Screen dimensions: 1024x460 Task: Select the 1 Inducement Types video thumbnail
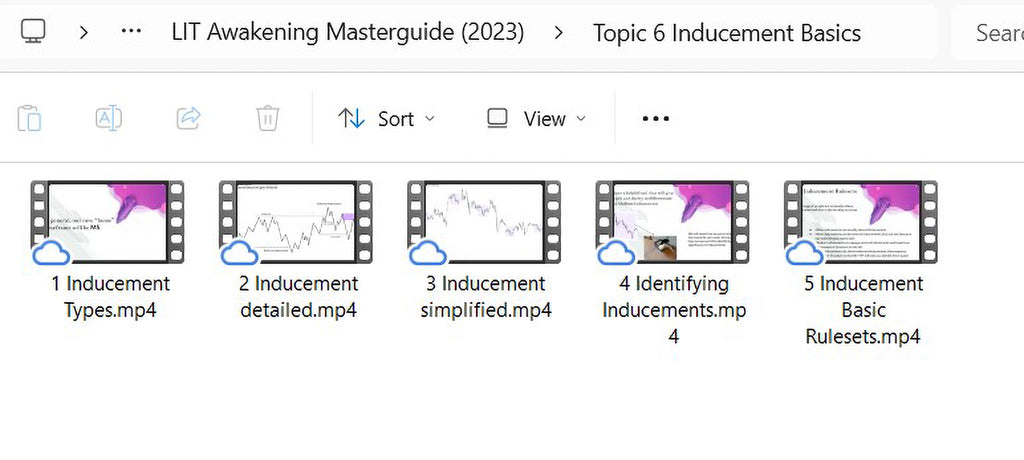tap(108, 222)
